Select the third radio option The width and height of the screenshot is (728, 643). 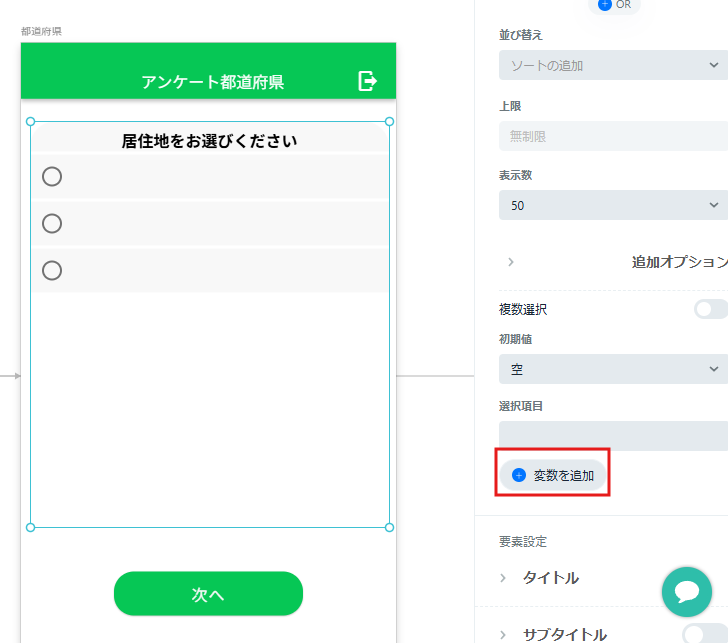(x=52, y=270)
